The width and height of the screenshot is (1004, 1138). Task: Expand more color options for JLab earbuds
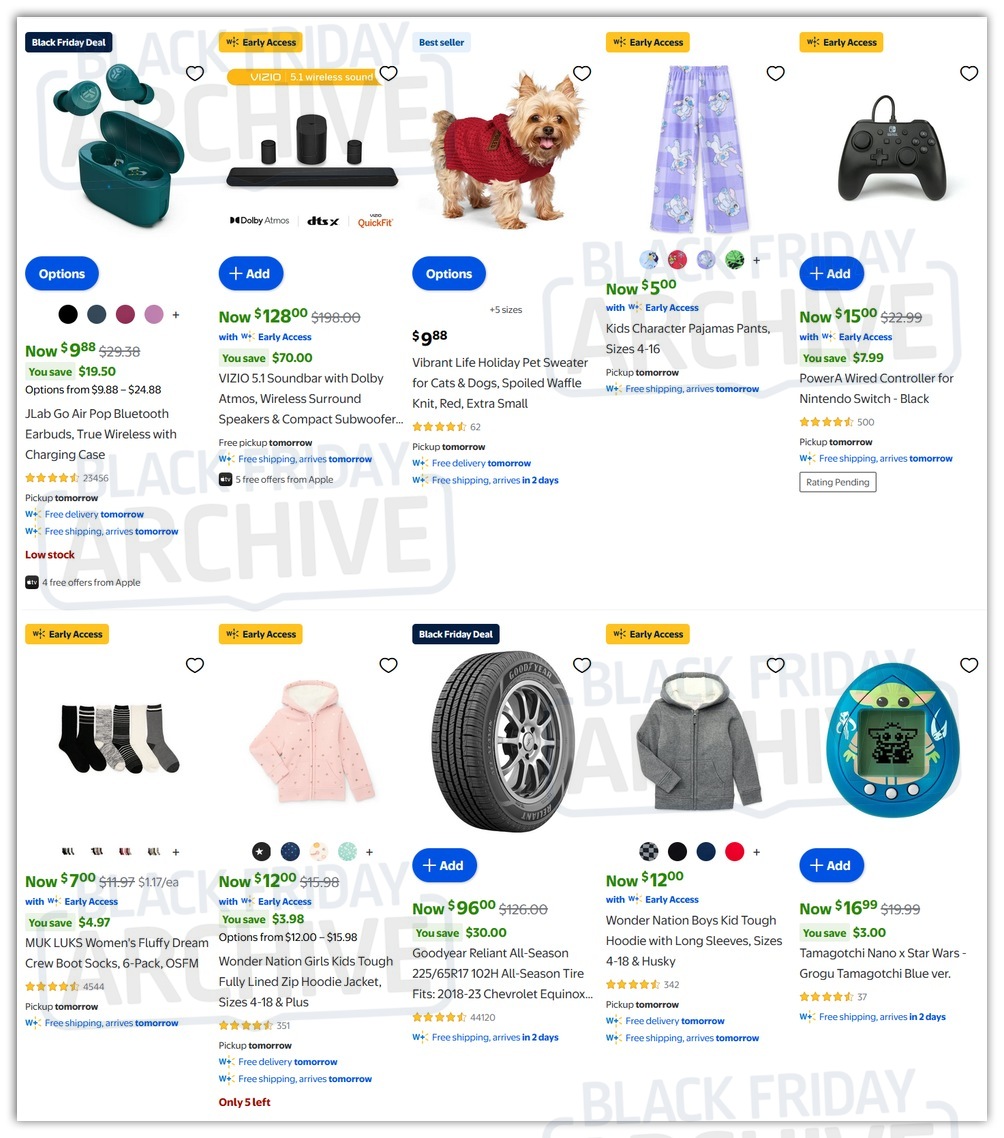[x=176, y=315]
